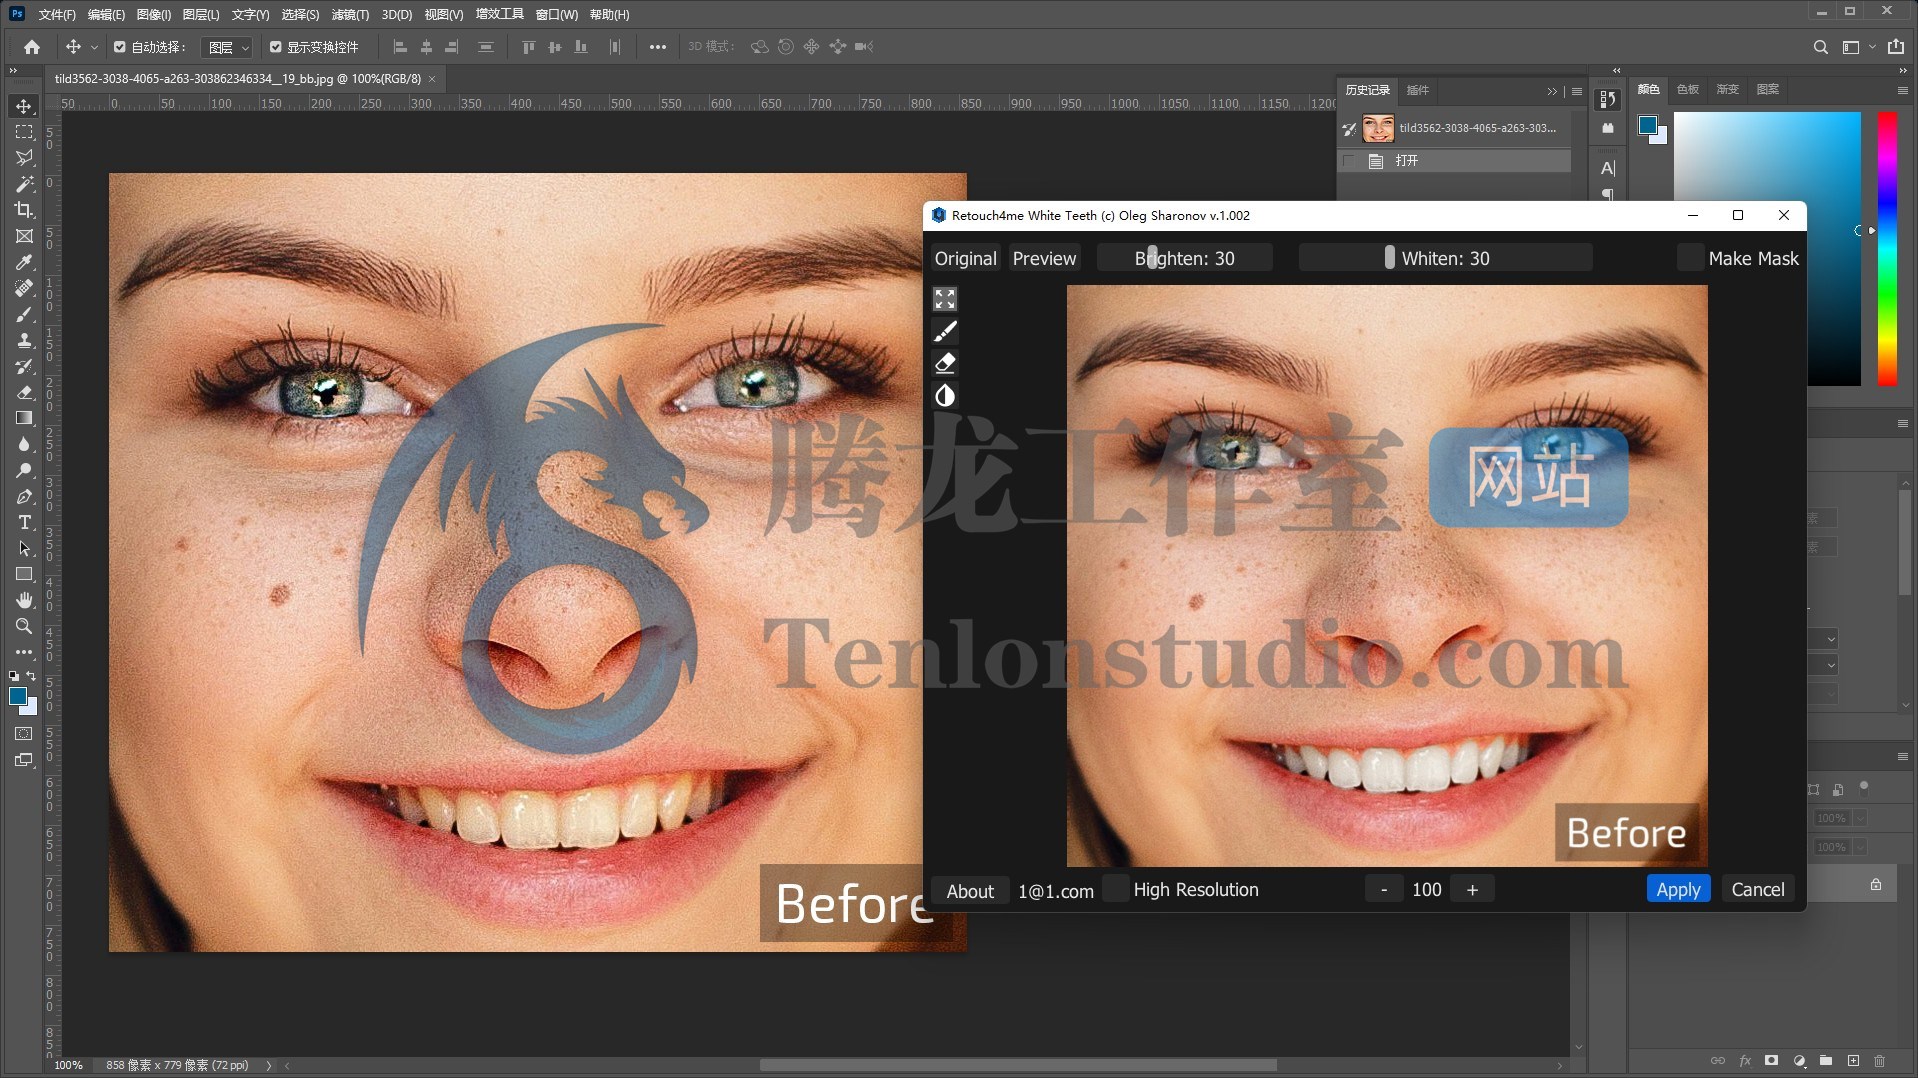The height and width of the screenshot is (1078, 1918).
Task: Switch to the 渐变 tab
Action: pyautogui.click(x=1728, y=89)
